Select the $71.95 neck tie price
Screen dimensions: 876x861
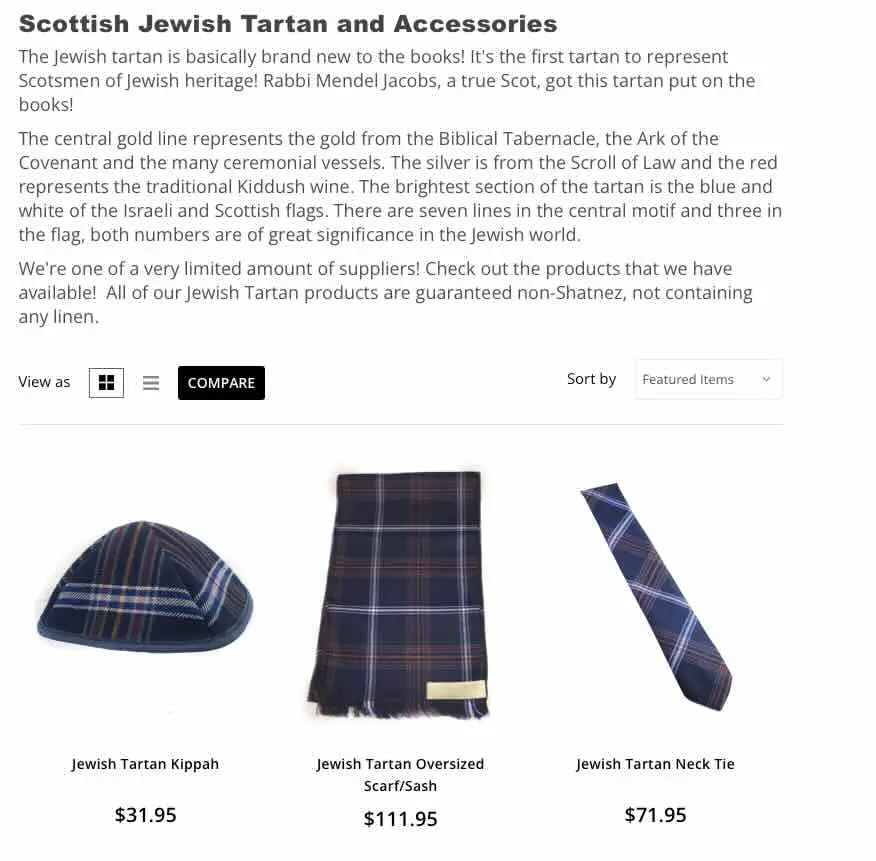[655, 815]
